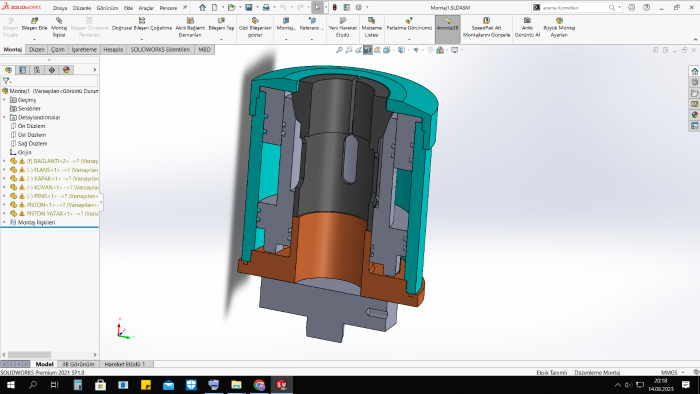This screenshot has height=394, width=700.
Task: Open SOLIDWORKS Eklentileri tab
Action: pos(160,50)
